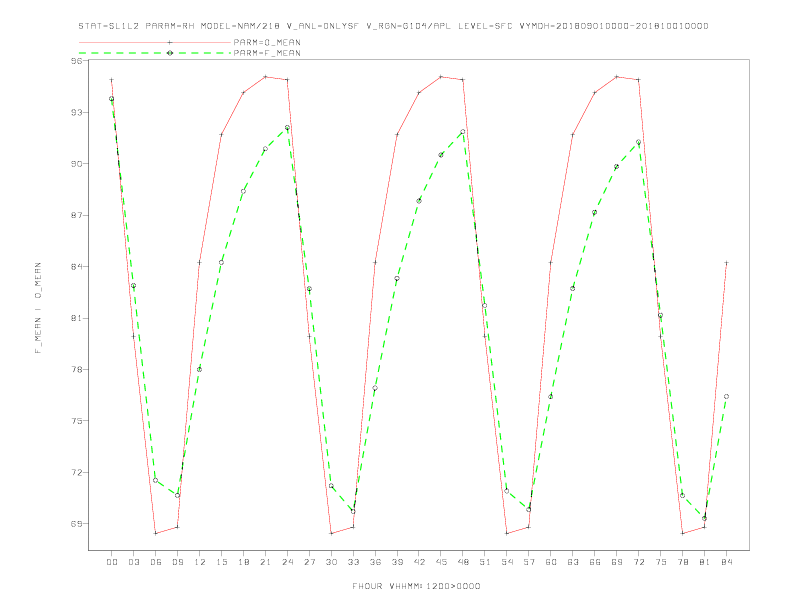
Task: Click y-axis tick value 84
Action: [77, 267]
